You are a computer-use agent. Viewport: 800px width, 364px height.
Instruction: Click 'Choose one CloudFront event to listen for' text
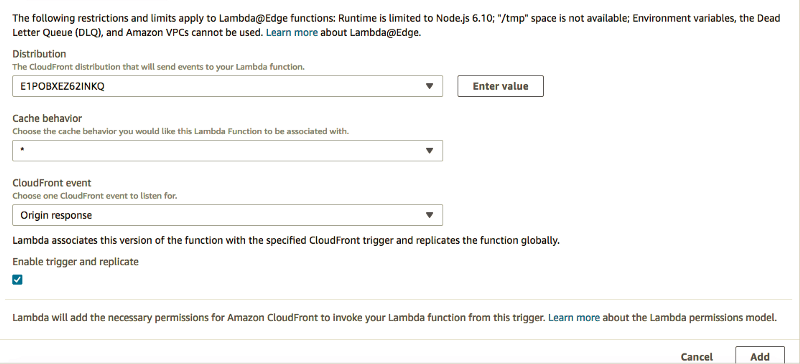95,196
